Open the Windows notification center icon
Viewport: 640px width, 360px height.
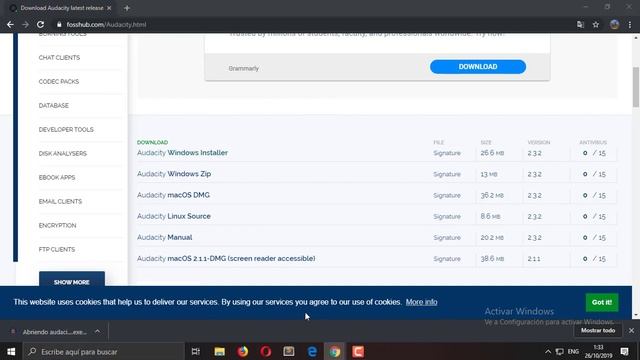[624, 351]
